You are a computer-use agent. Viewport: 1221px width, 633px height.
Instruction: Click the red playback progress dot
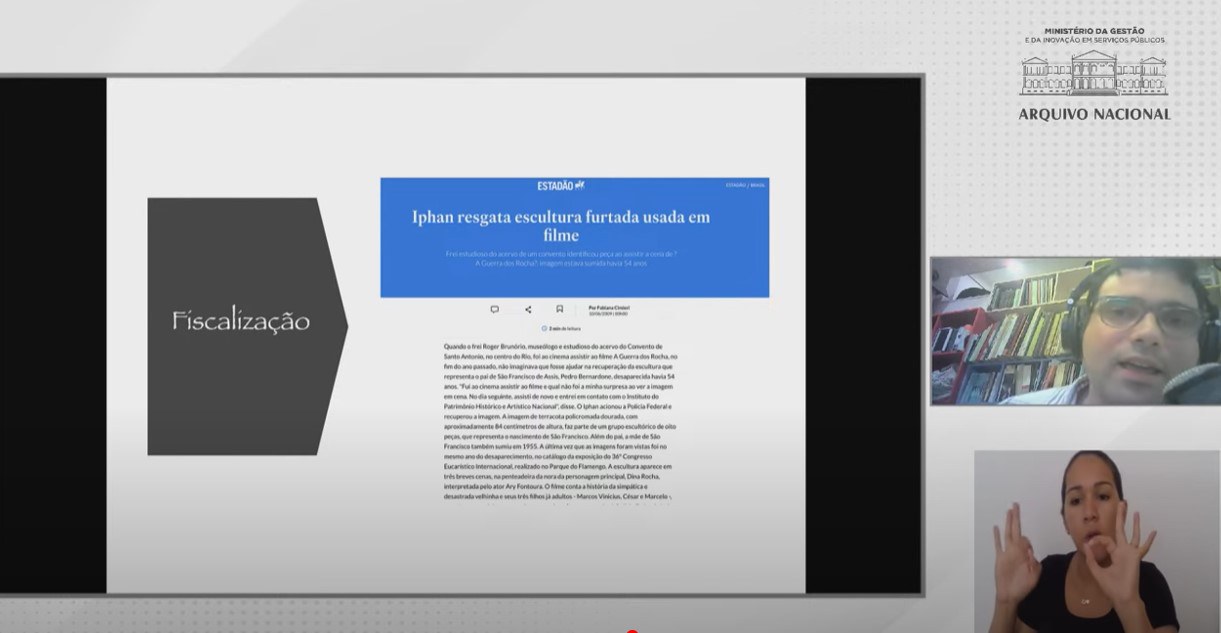pos(631,631)
